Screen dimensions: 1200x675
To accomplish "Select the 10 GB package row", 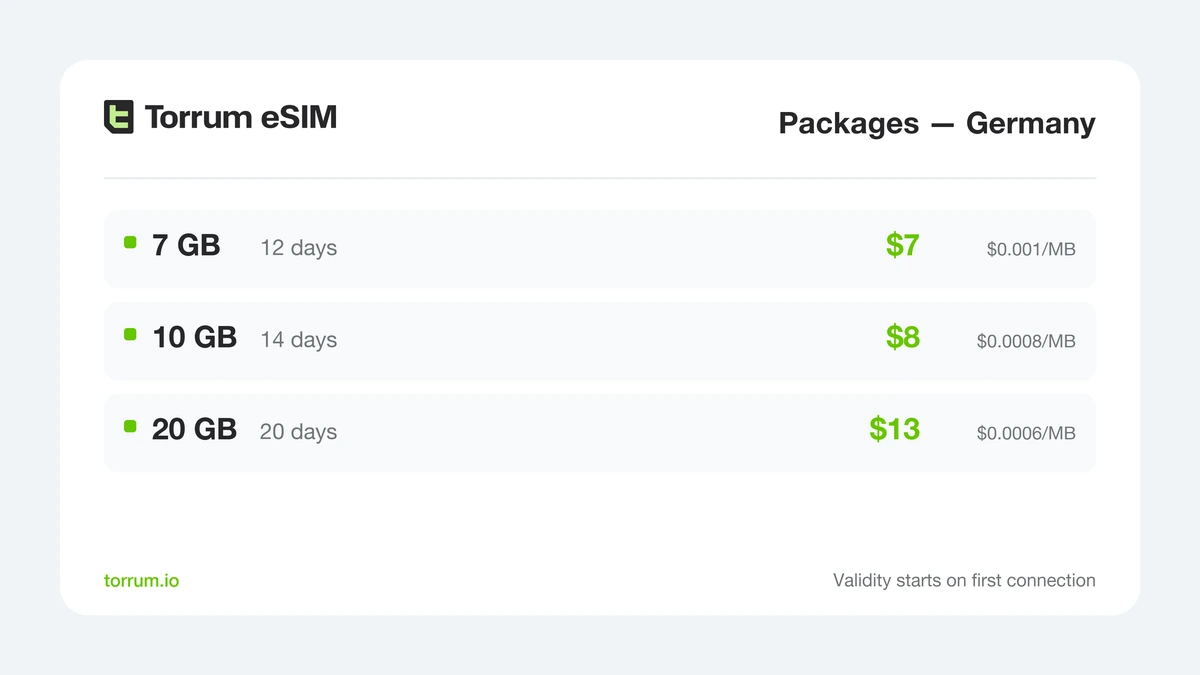I will click(600, 341).
